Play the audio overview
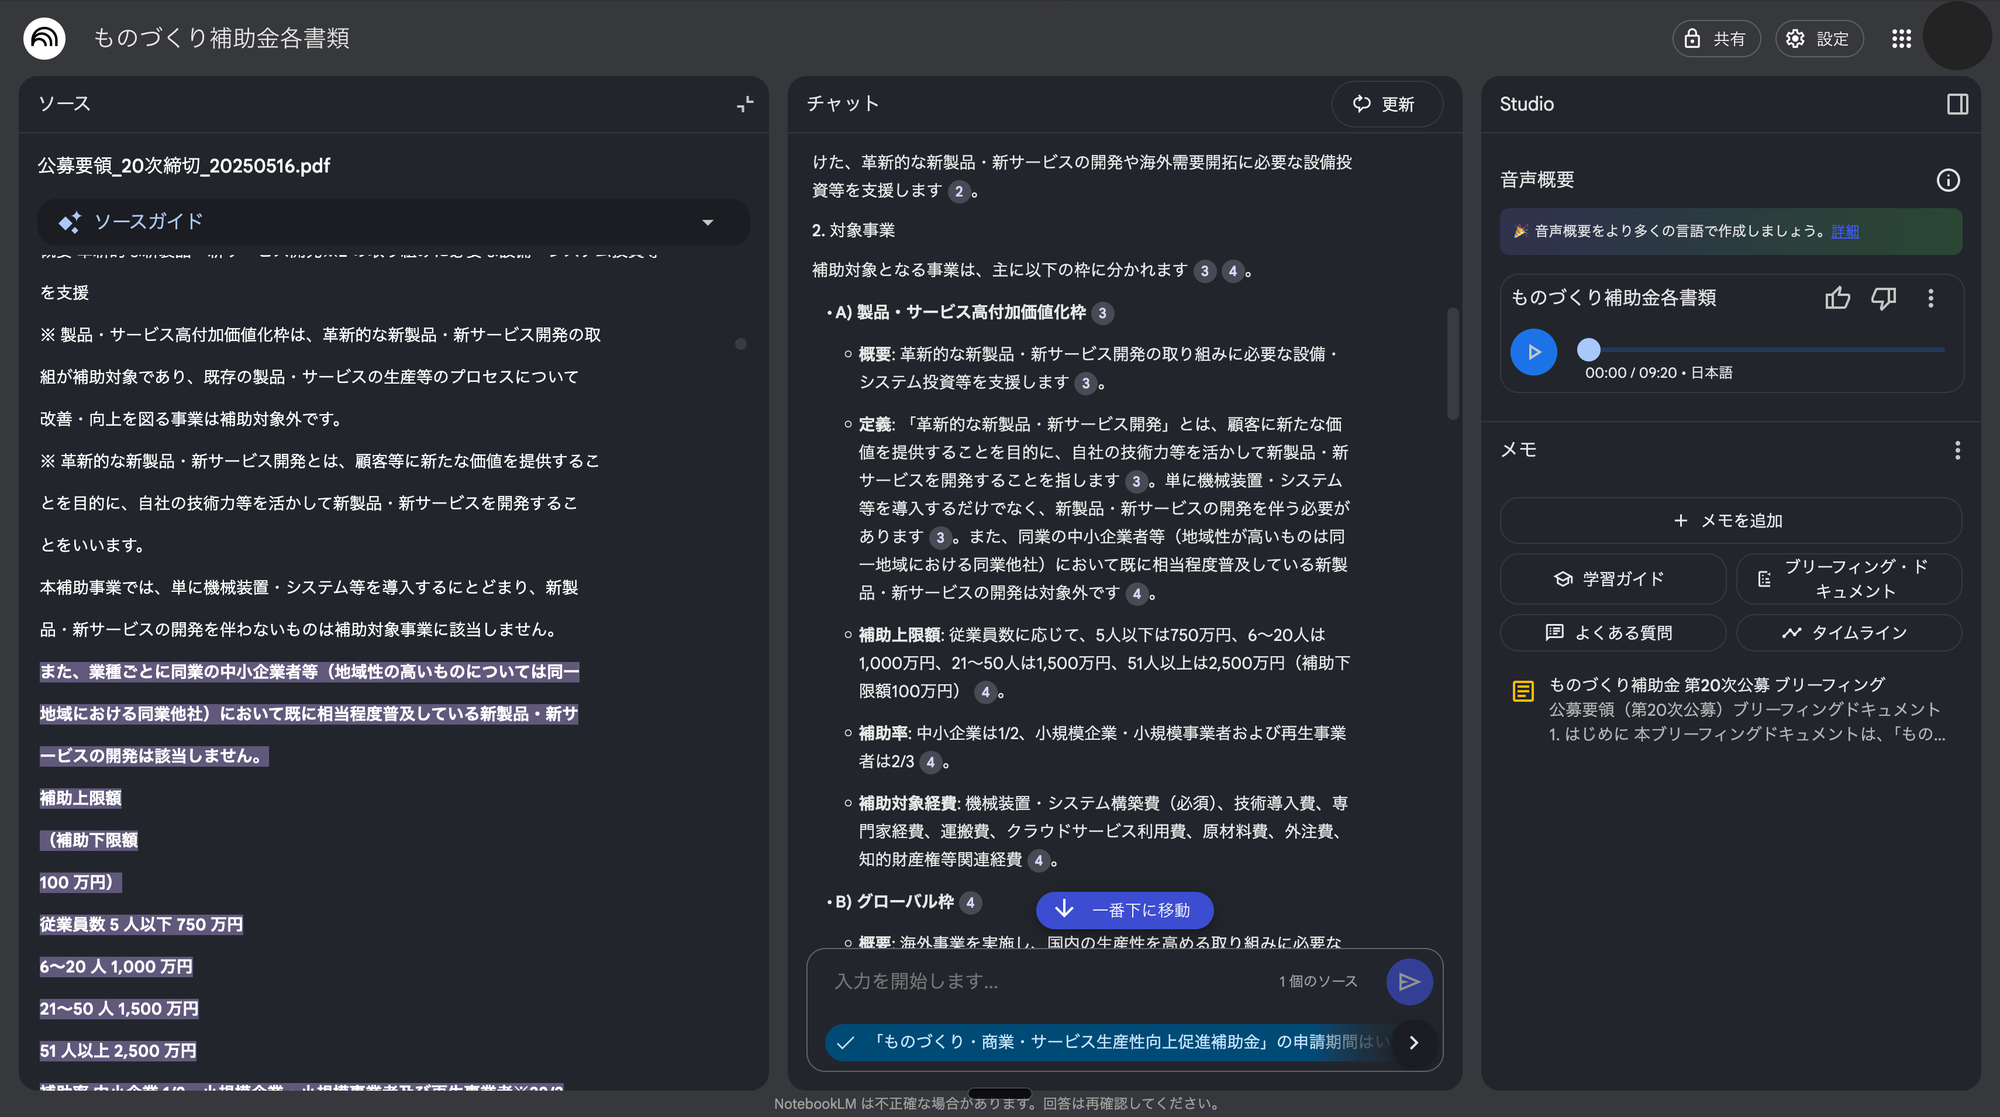Image resolution: width=2000 pixels, height=1117 pixels. coord(1533,352)
